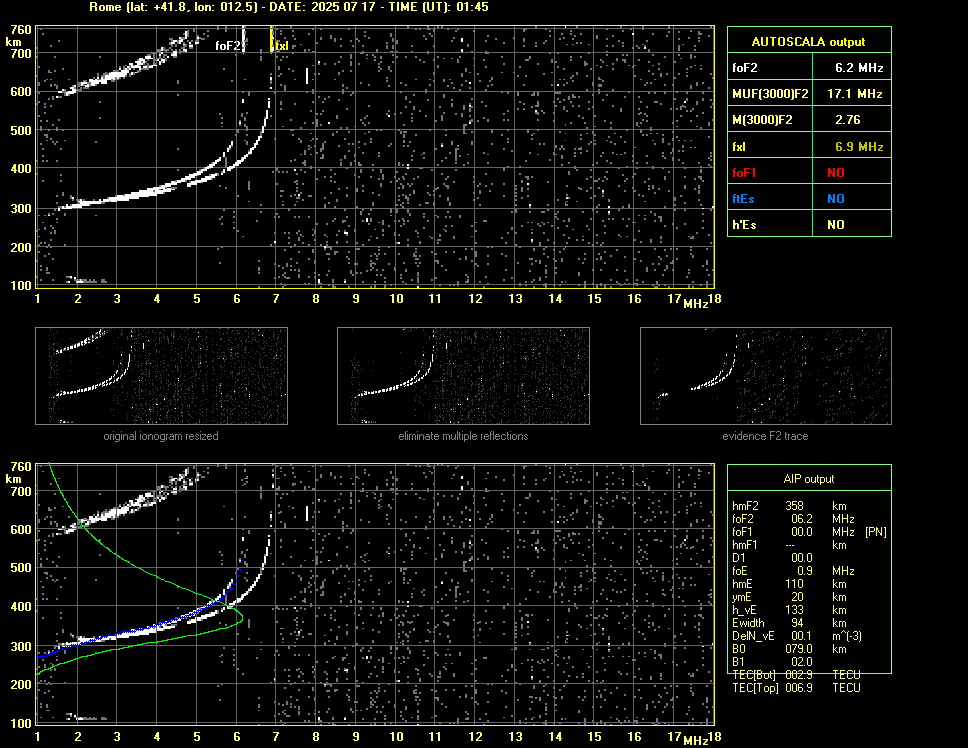The width and height of the screenshot is (968, 748).
Task: Click the 'MHz' axis label on lower ionogram
Action: click(696, 741)
